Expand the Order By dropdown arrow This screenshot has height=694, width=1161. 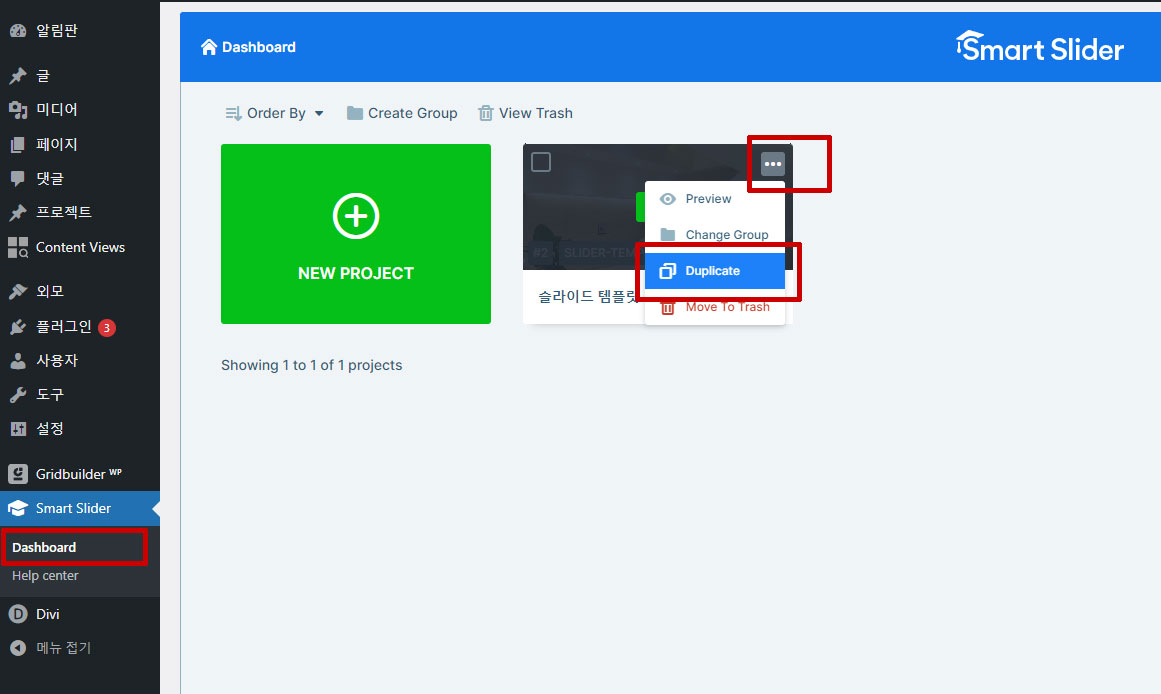pyautogui.click(x=319, y=113)
